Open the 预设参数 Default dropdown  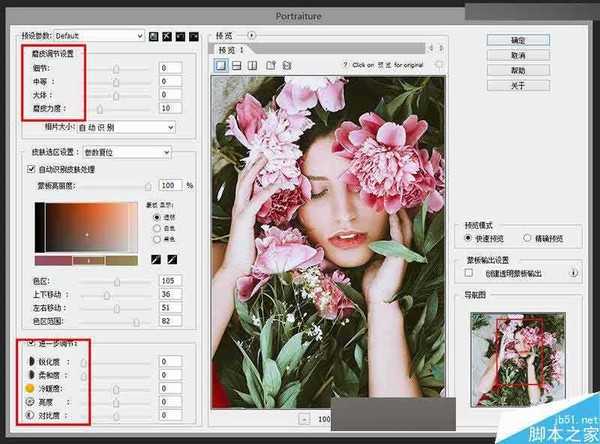tap(98, 35)
